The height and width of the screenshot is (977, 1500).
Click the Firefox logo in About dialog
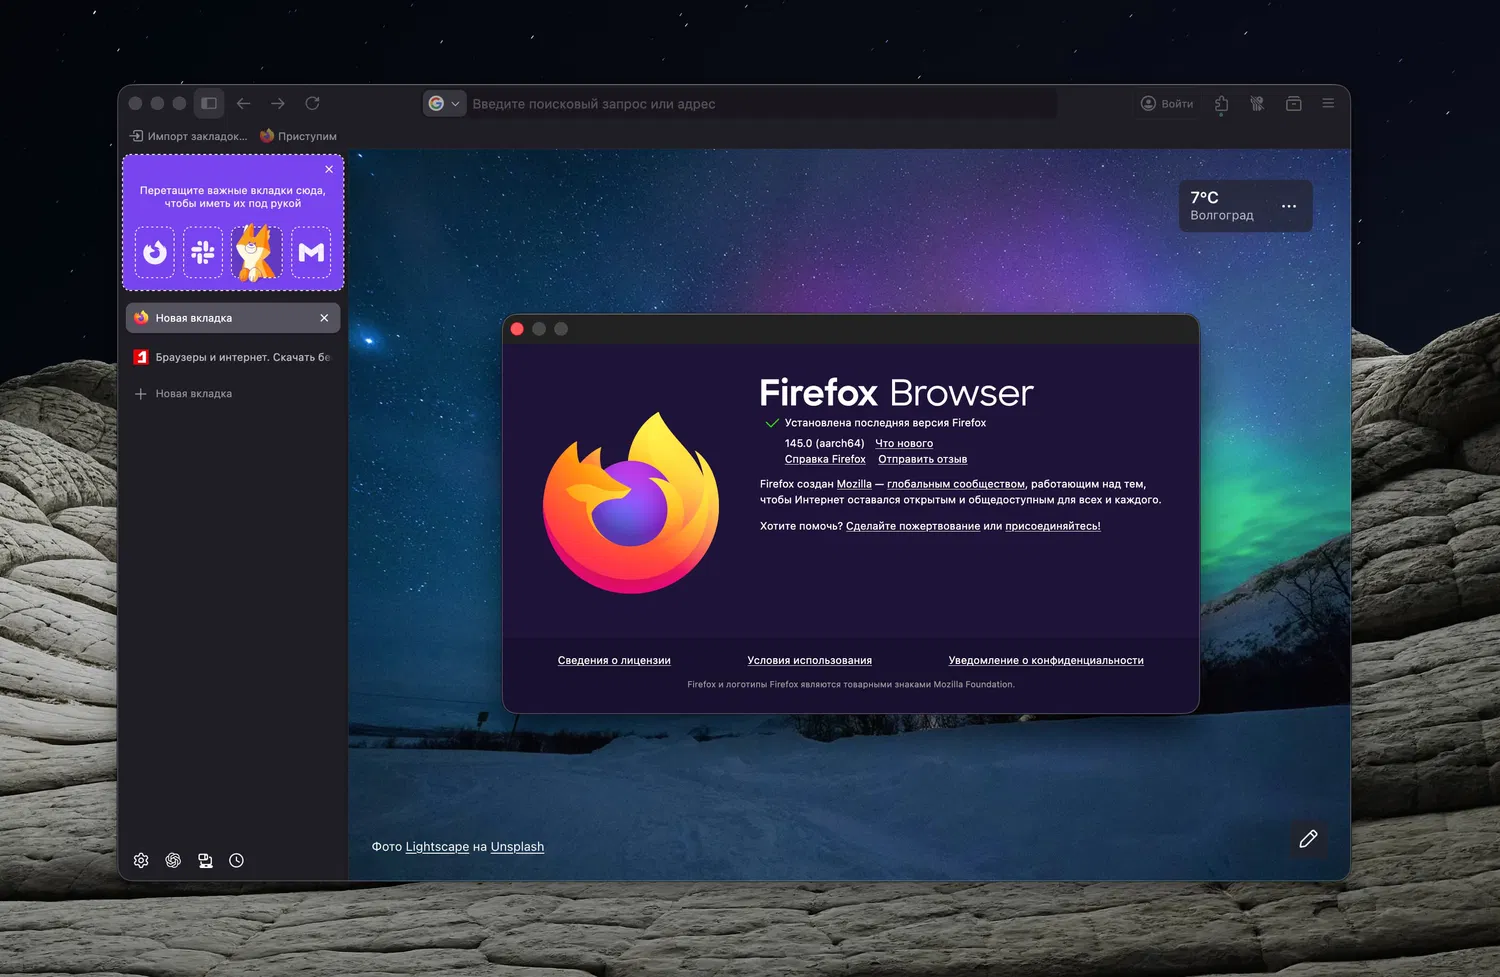click(631, 503)
